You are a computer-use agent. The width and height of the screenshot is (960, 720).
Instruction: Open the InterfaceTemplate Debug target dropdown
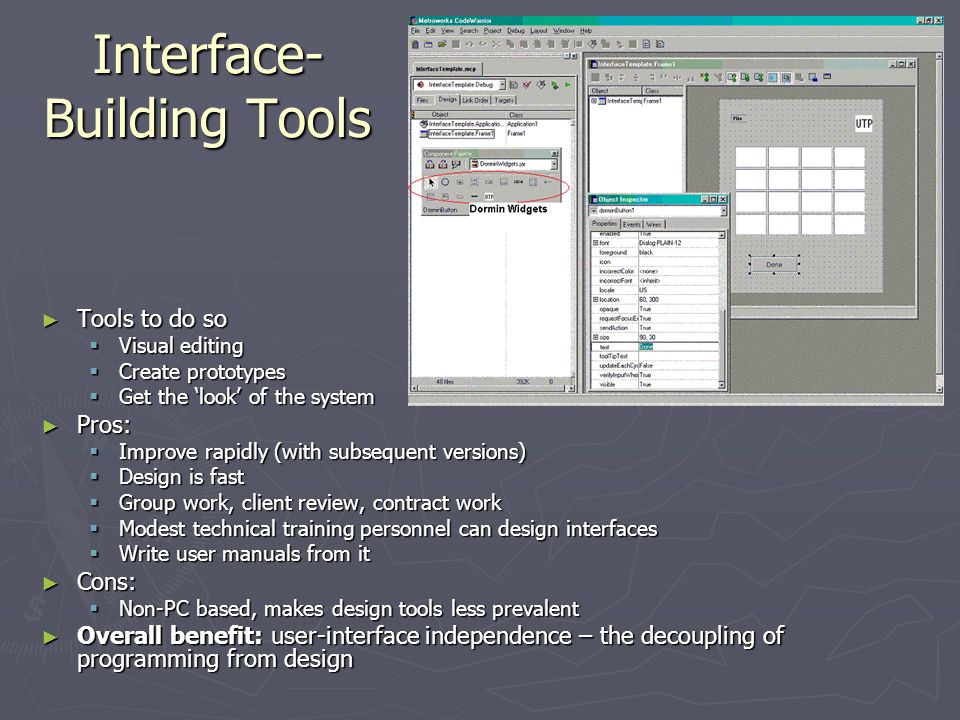(502, 85)
